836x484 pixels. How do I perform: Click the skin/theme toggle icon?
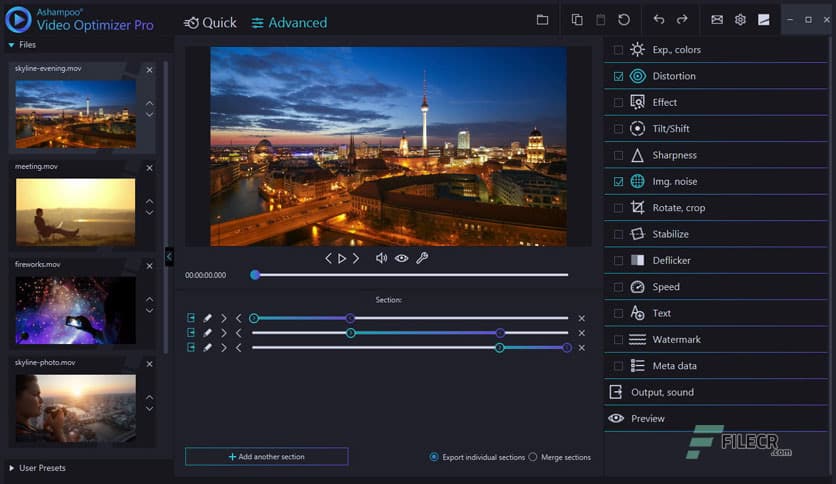pyautogui.click(x=763, y=20)
